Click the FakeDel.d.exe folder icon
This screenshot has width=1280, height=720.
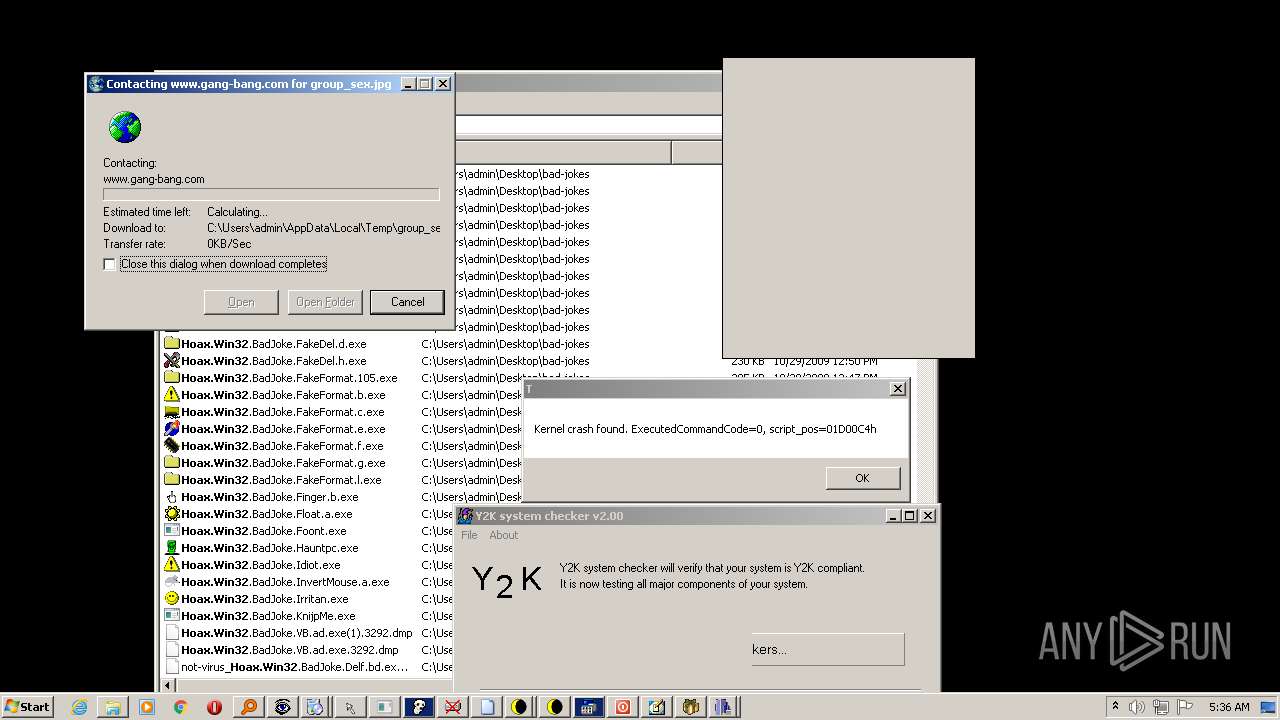(x=172, y=344)
